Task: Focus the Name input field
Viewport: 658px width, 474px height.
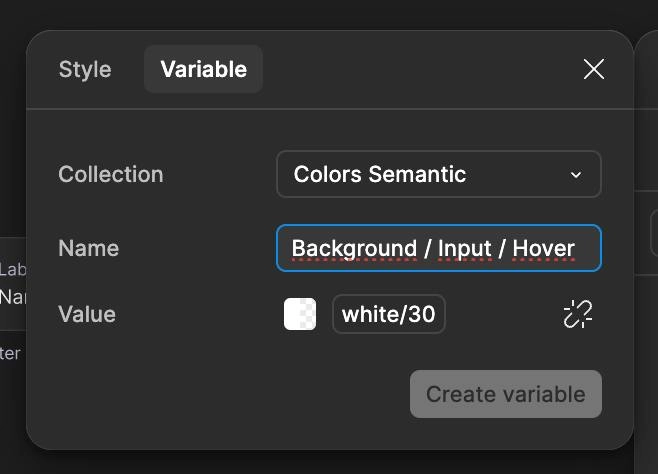Action: point(439,248)
